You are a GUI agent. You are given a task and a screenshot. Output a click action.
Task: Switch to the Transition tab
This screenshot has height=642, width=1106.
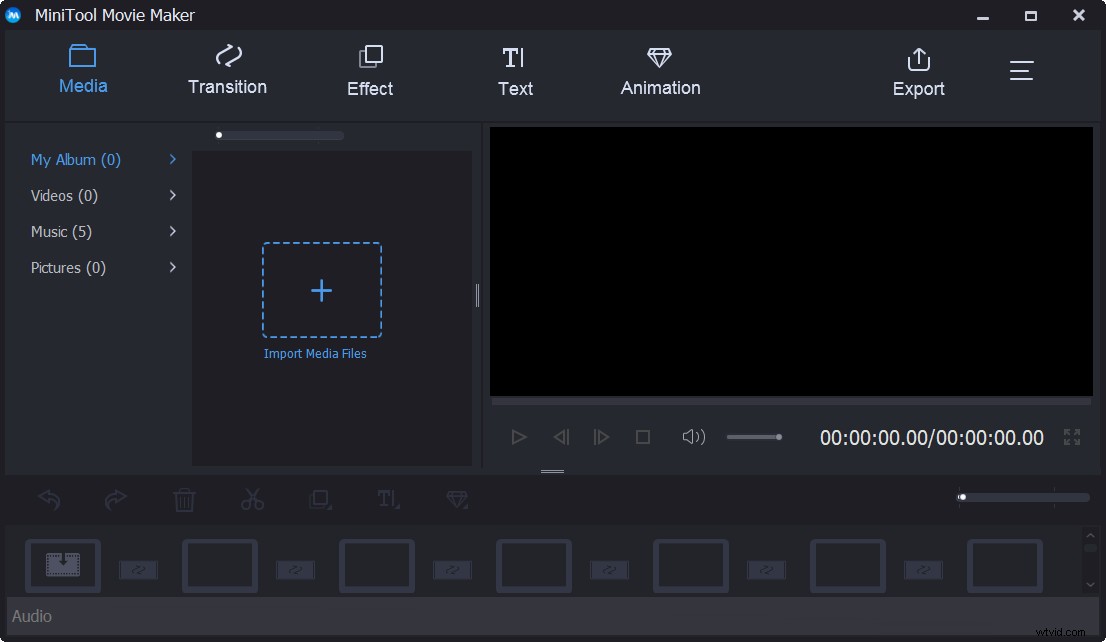click(227, 70)
